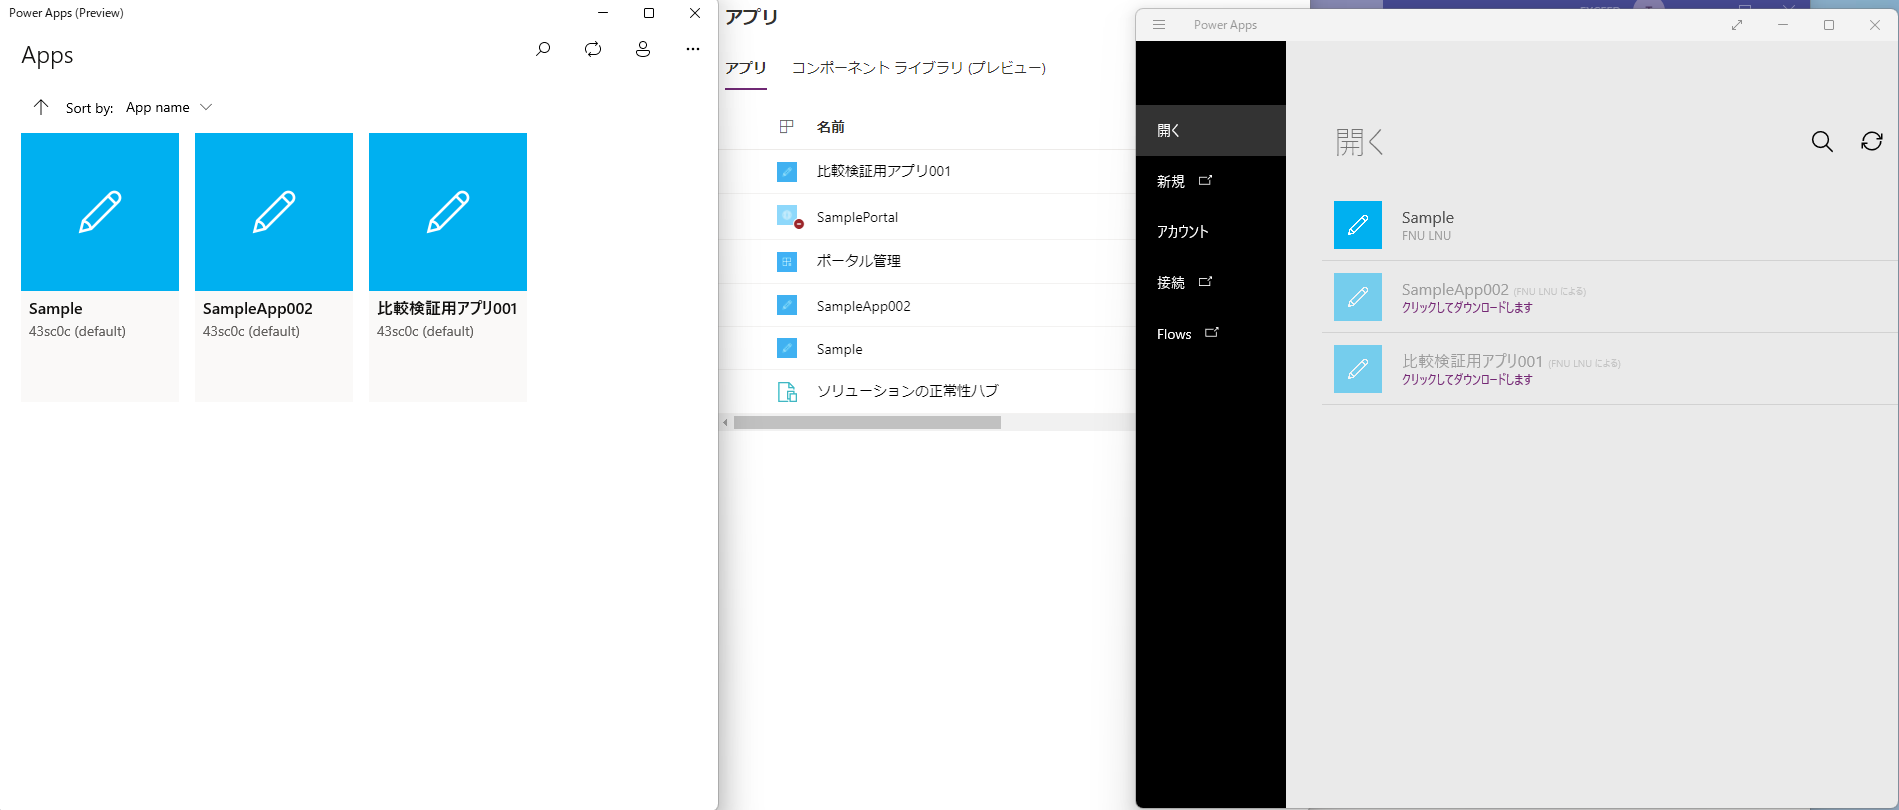Open the Sample app tile thumbnail
Screen dimensions: 1899x810
tap(100, 212)
